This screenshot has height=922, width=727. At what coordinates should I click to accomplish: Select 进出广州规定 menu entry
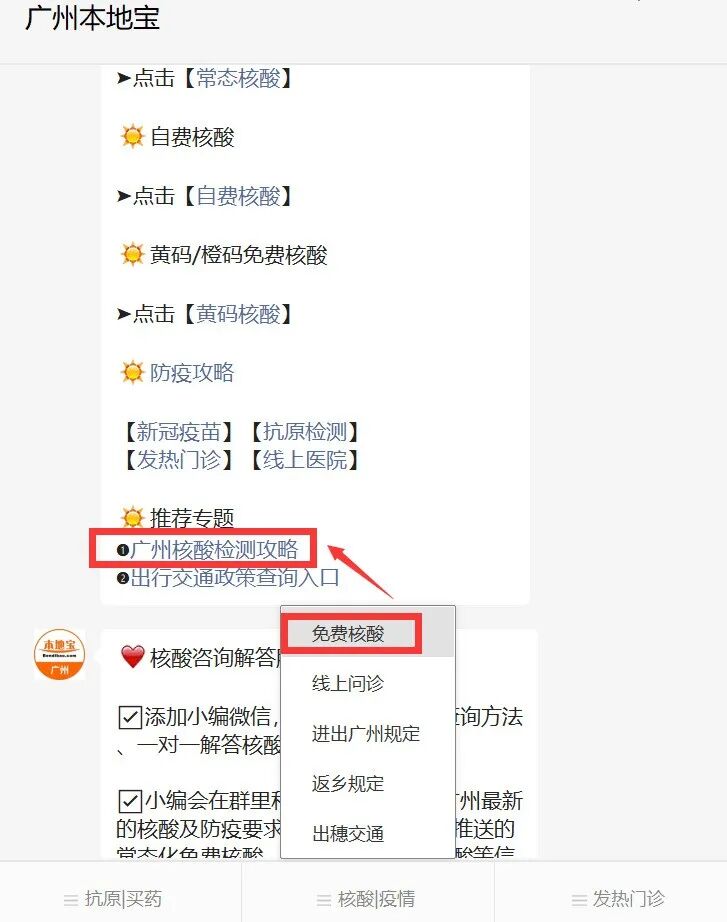pos(368,733)
